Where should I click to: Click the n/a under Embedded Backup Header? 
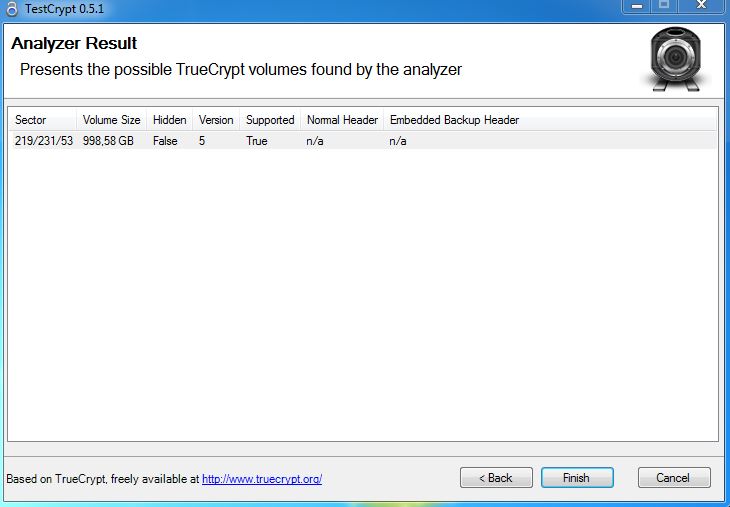(398, 141)
